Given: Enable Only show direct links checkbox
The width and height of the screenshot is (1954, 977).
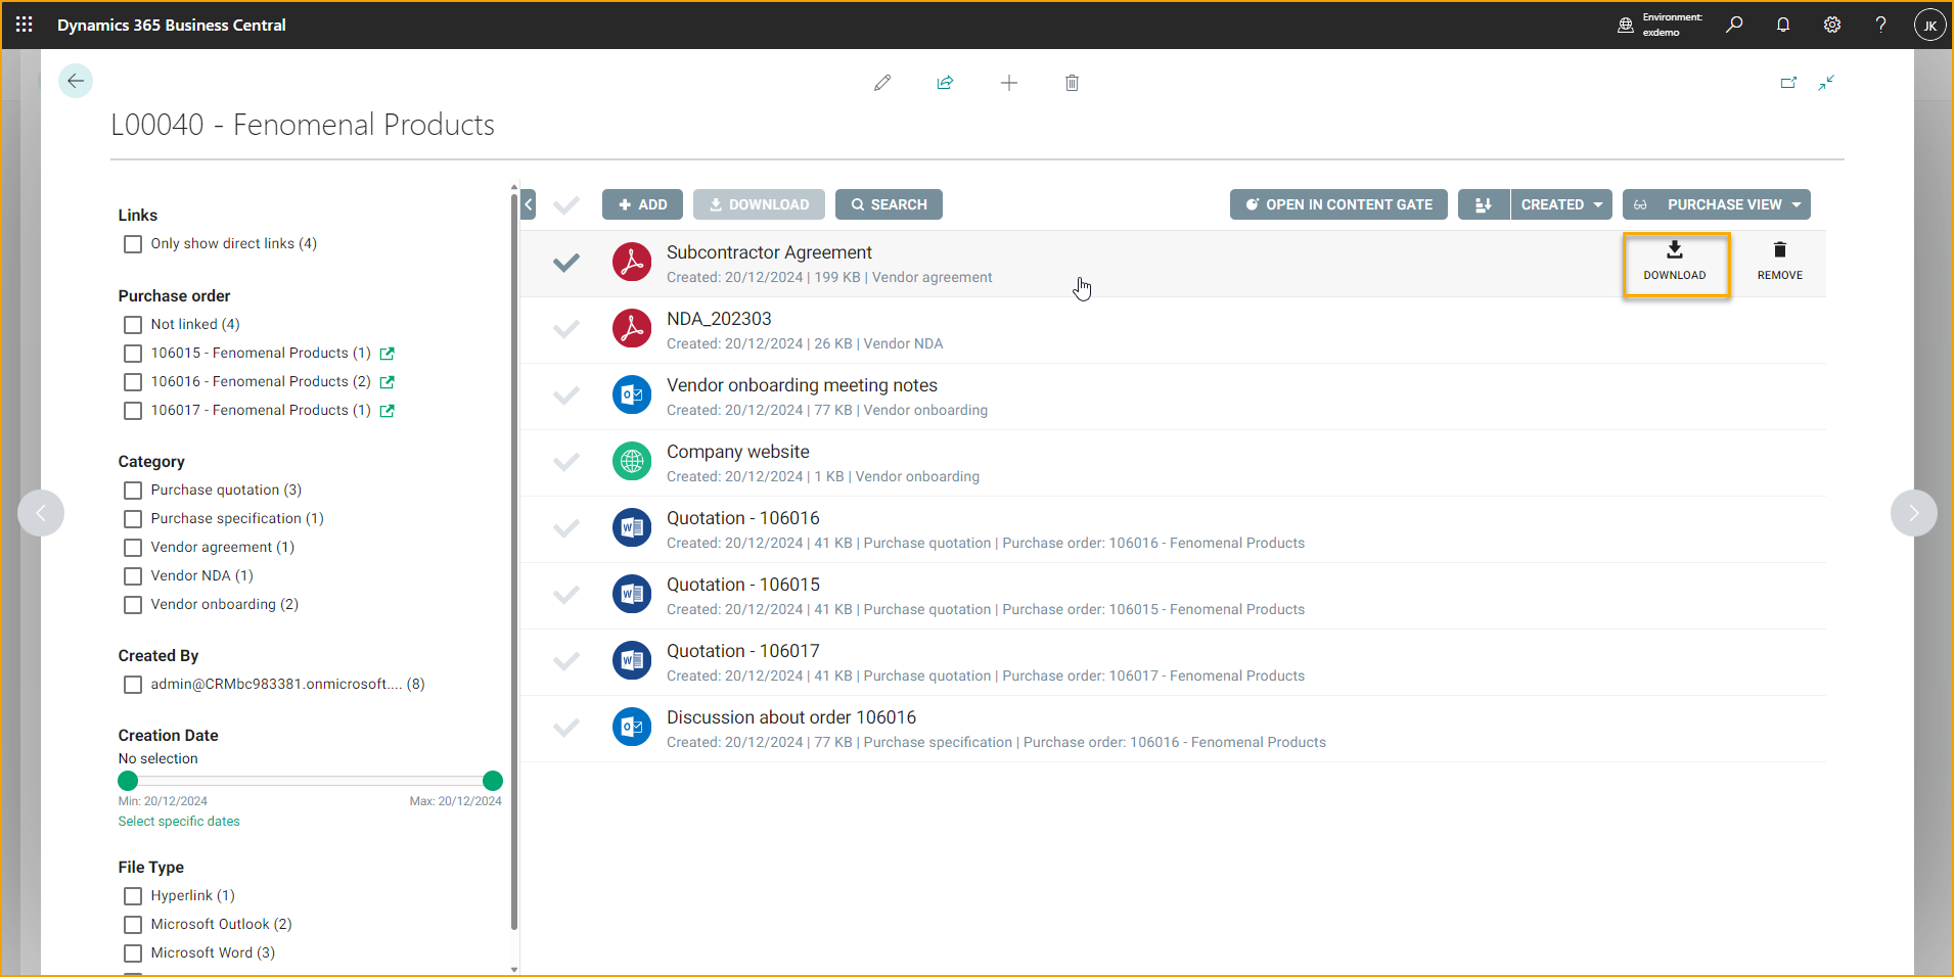Looking at the screenshot, I should click(133, 244).
